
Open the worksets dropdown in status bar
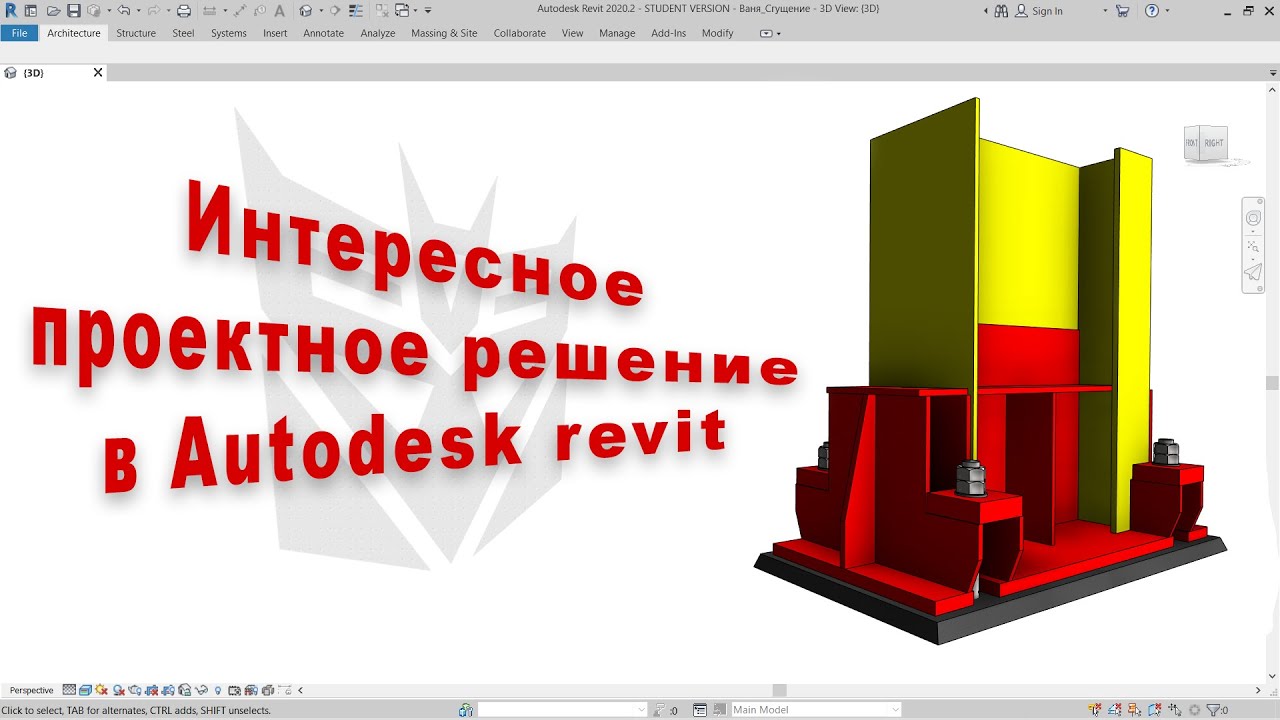(x=563, y=710)
